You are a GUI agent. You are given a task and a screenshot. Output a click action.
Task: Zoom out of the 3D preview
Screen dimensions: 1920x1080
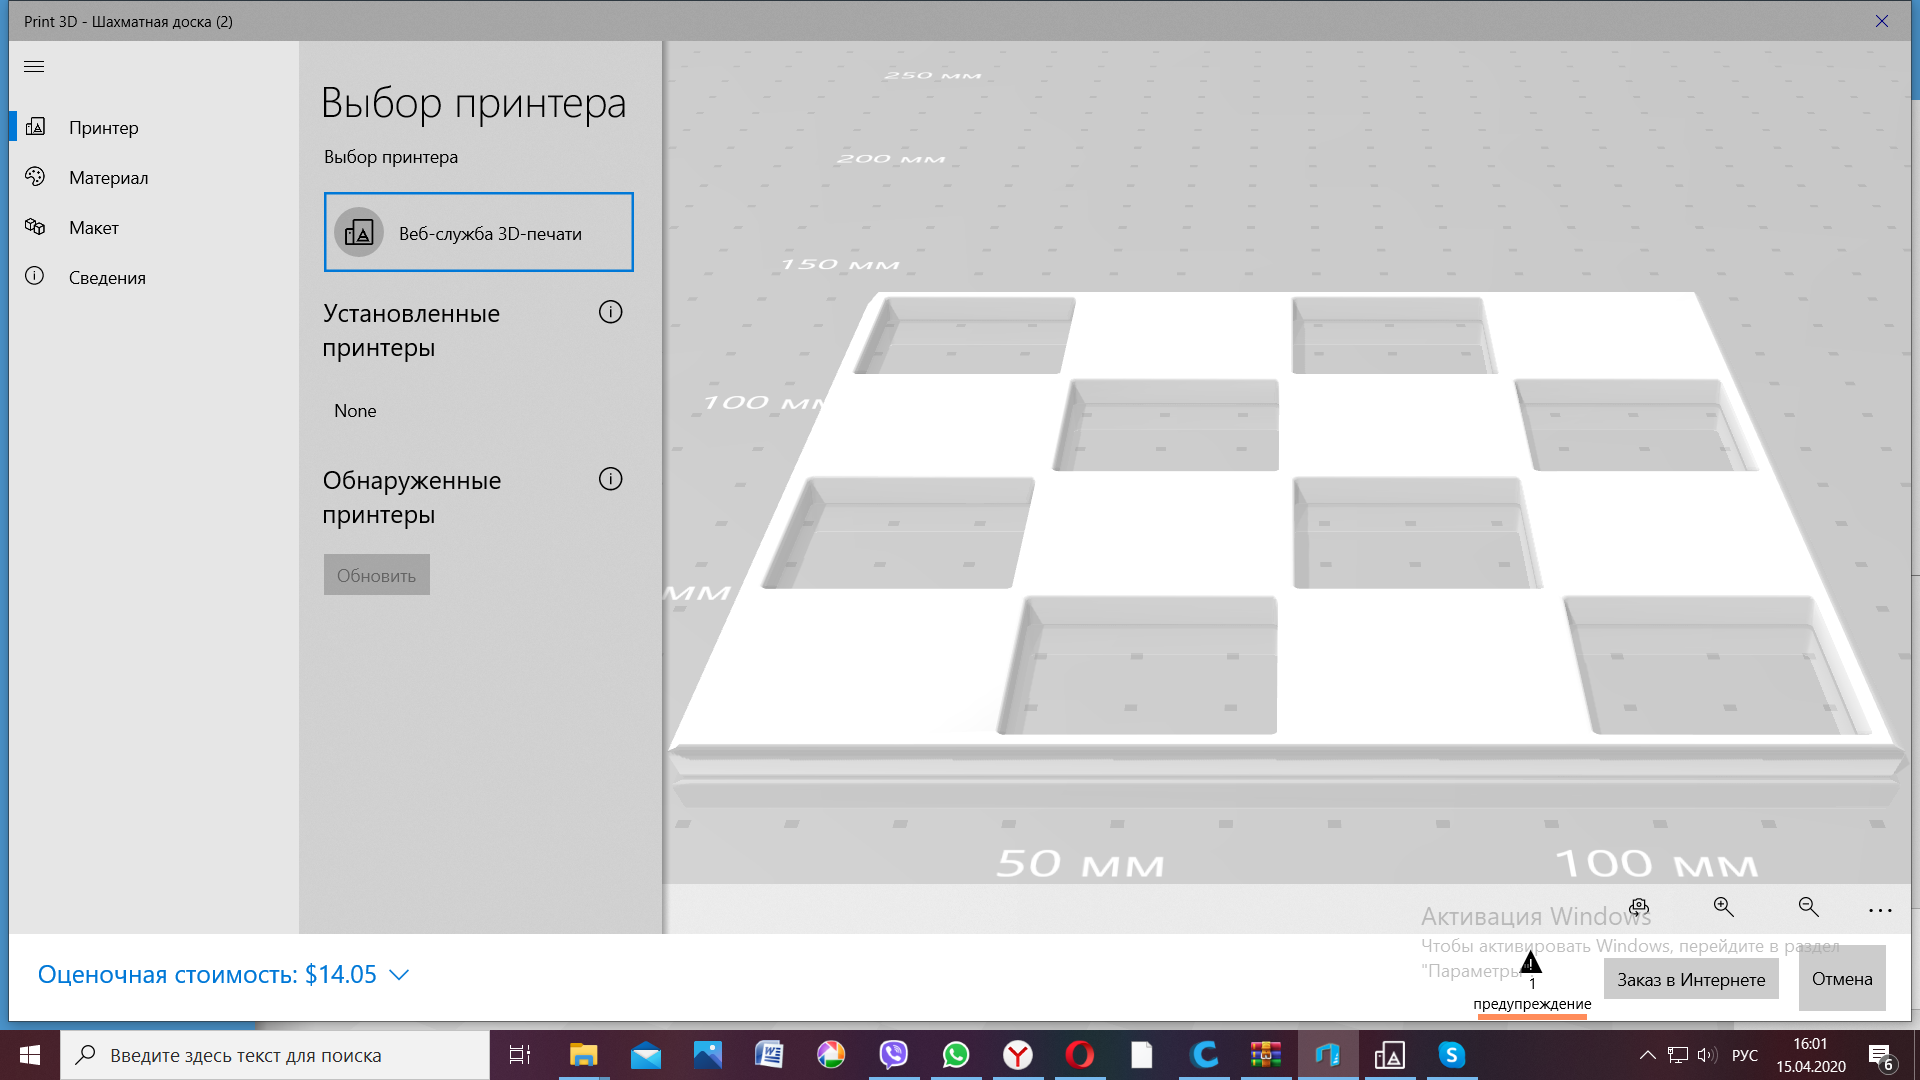pos(1808,907)
